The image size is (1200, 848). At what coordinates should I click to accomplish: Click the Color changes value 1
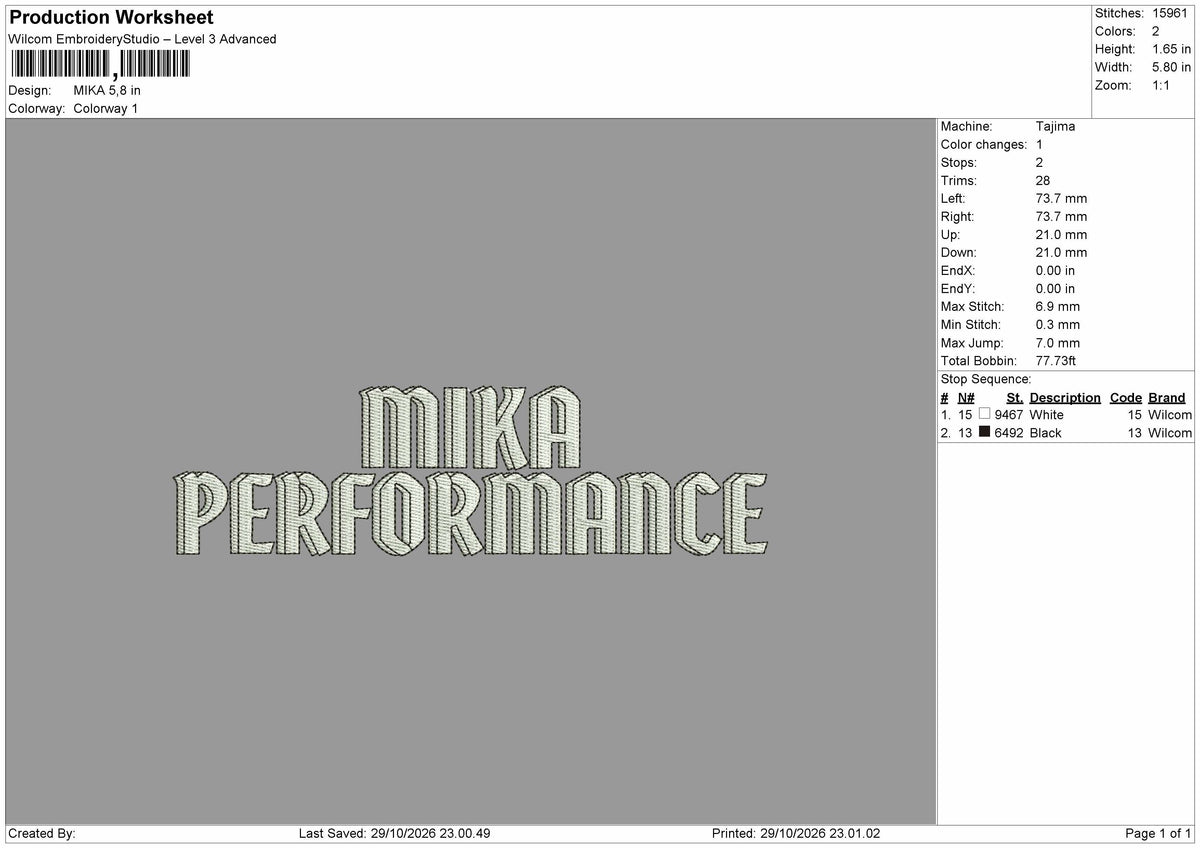1040,145
